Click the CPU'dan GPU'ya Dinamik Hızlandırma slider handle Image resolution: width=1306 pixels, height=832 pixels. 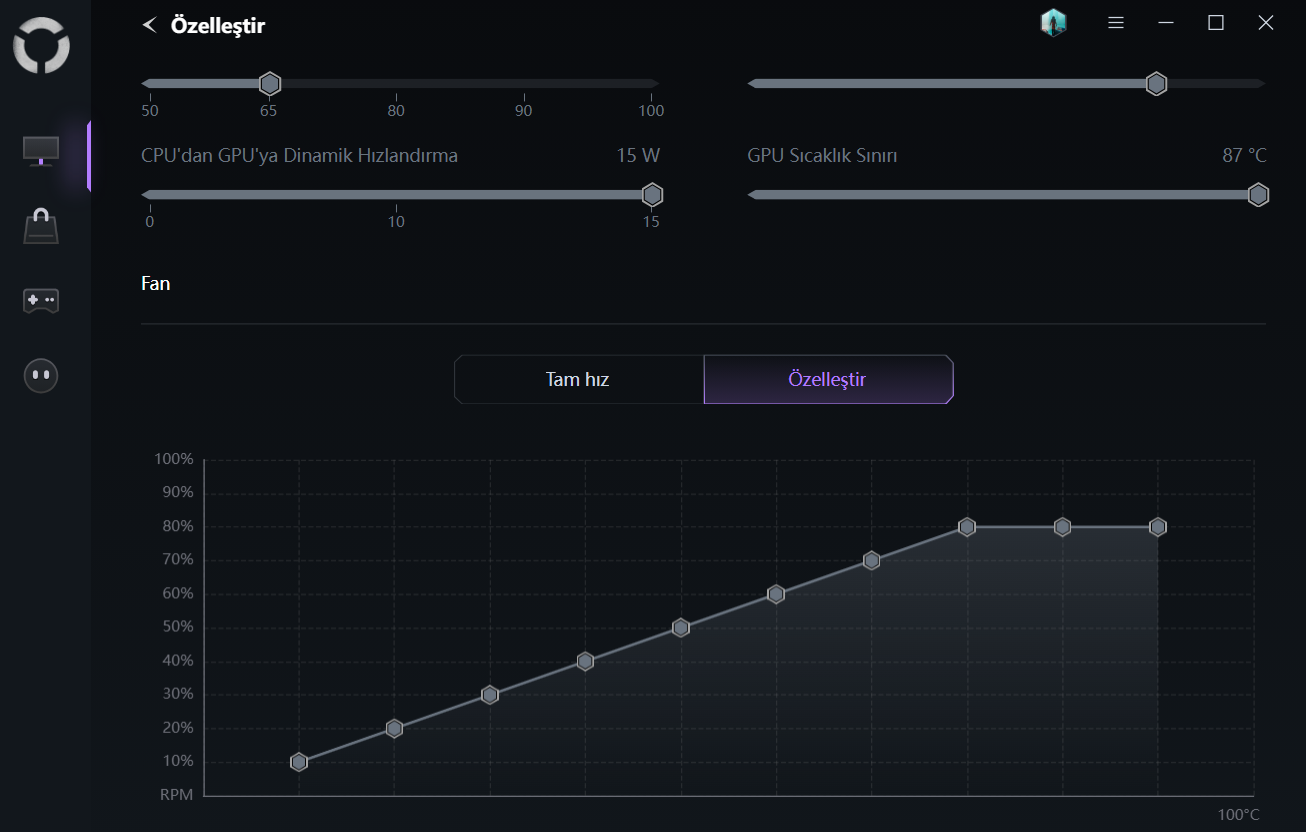(x=652, y=195)
